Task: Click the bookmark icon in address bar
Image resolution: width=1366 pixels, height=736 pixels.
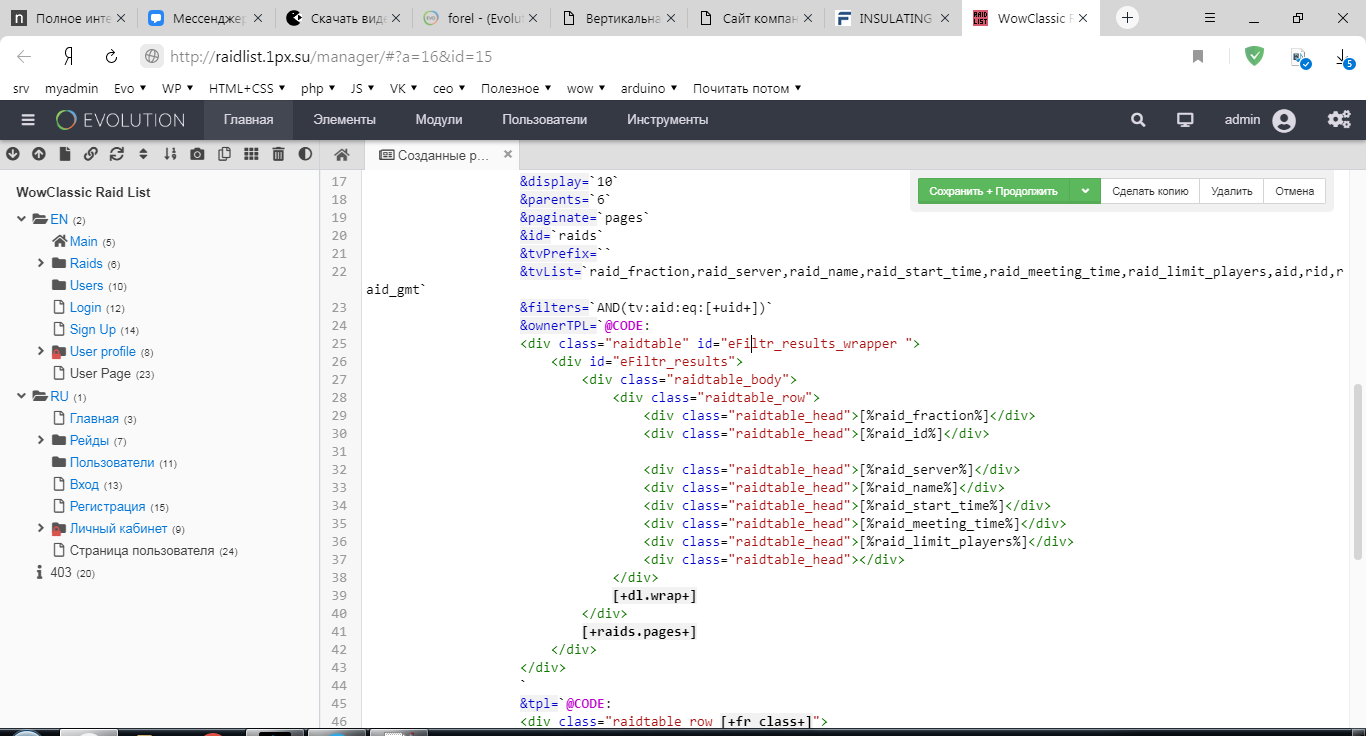Action: [x=1198, y=57]
